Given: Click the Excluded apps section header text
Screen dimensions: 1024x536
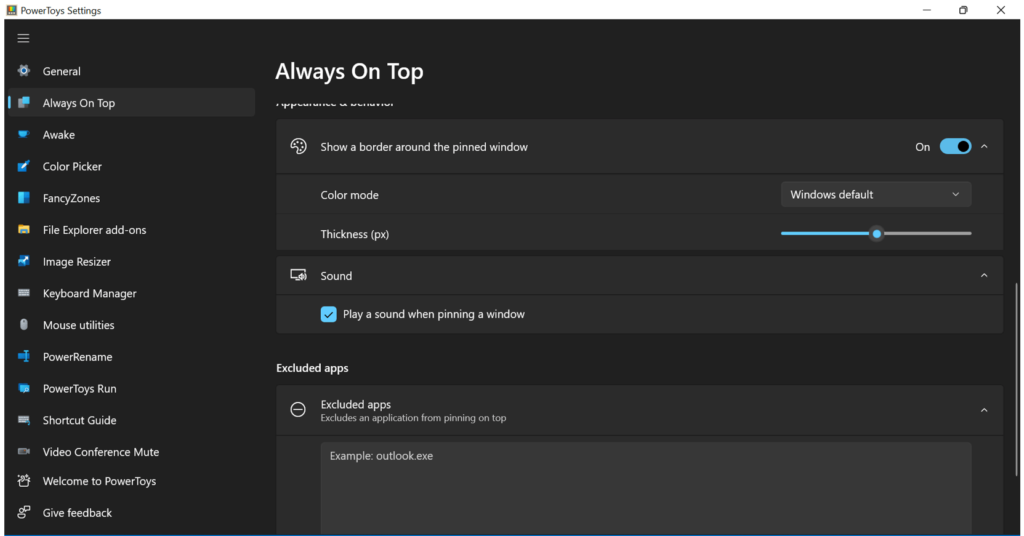Looking at the screenshot, I should pyautogui.click(x=312, y=368).
